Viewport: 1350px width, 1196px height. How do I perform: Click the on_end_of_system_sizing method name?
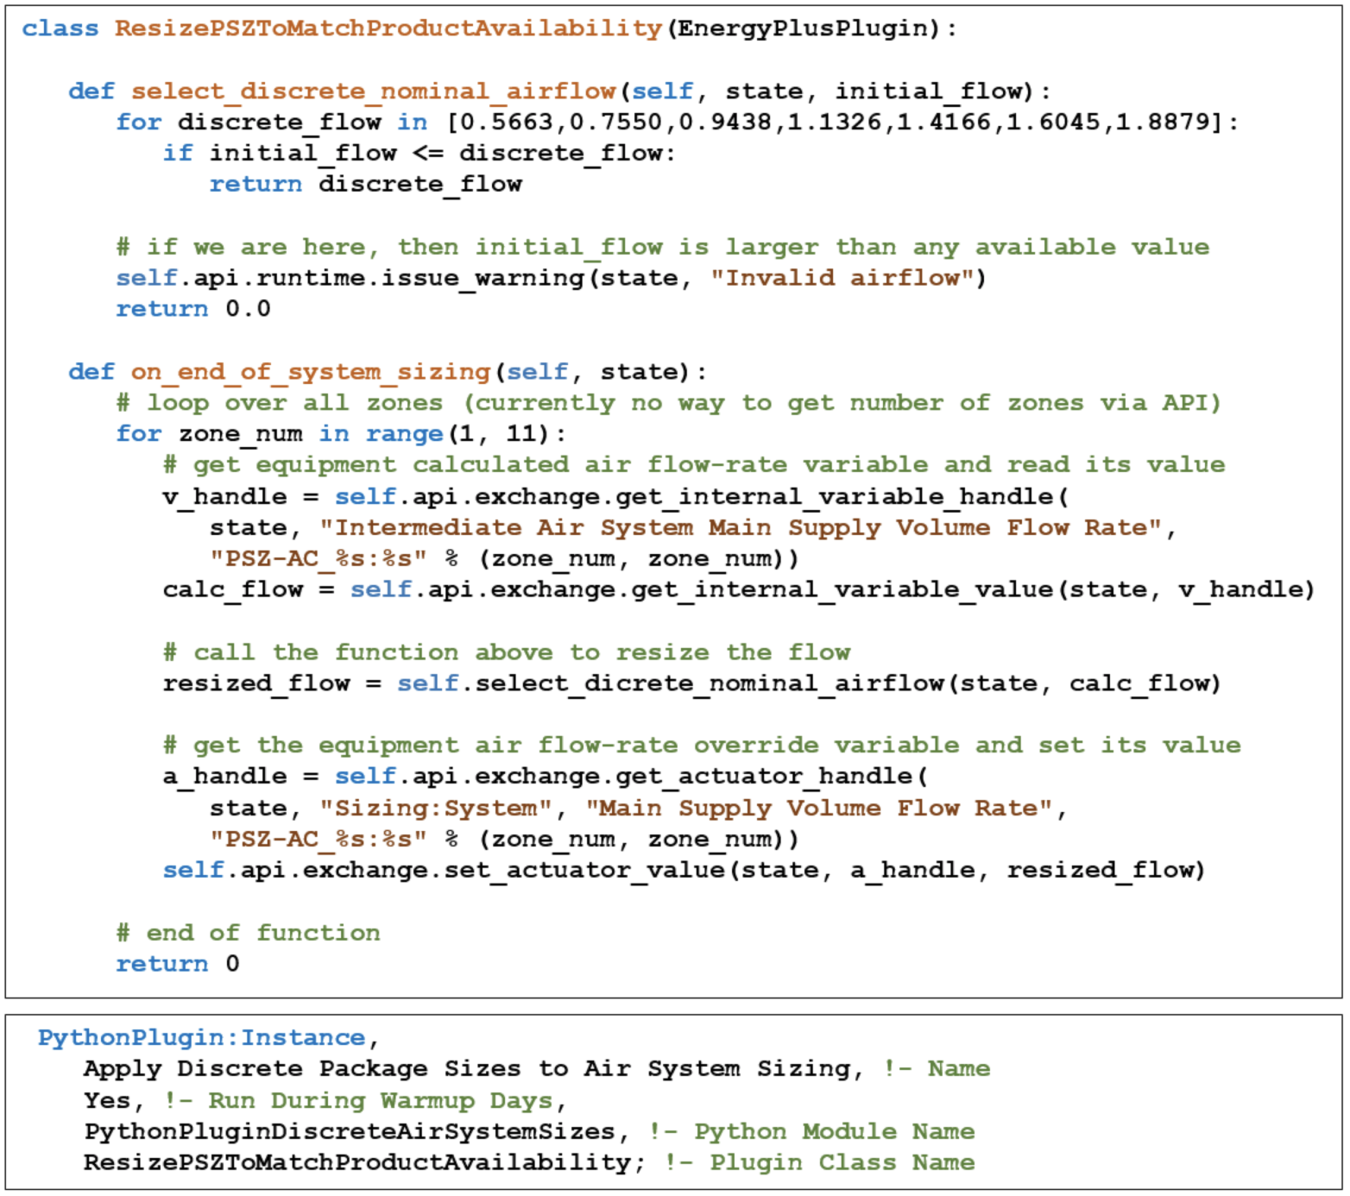(x=310, y=372)
